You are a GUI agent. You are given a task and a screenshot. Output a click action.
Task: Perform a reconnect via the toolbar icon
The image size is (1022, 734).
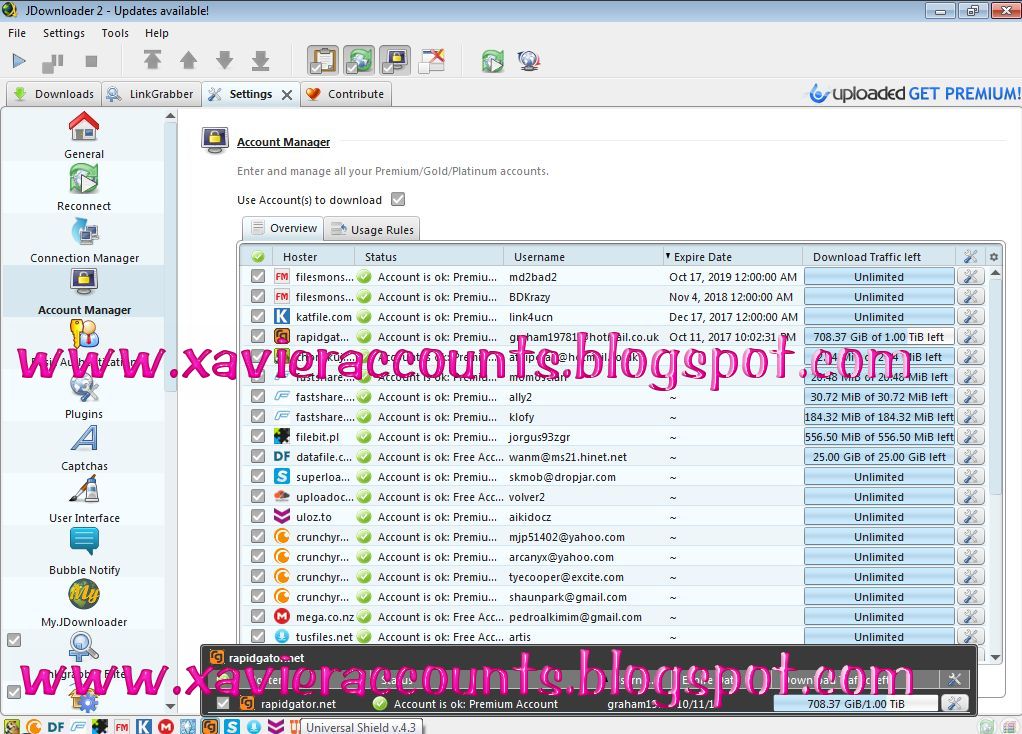point(493,61)
